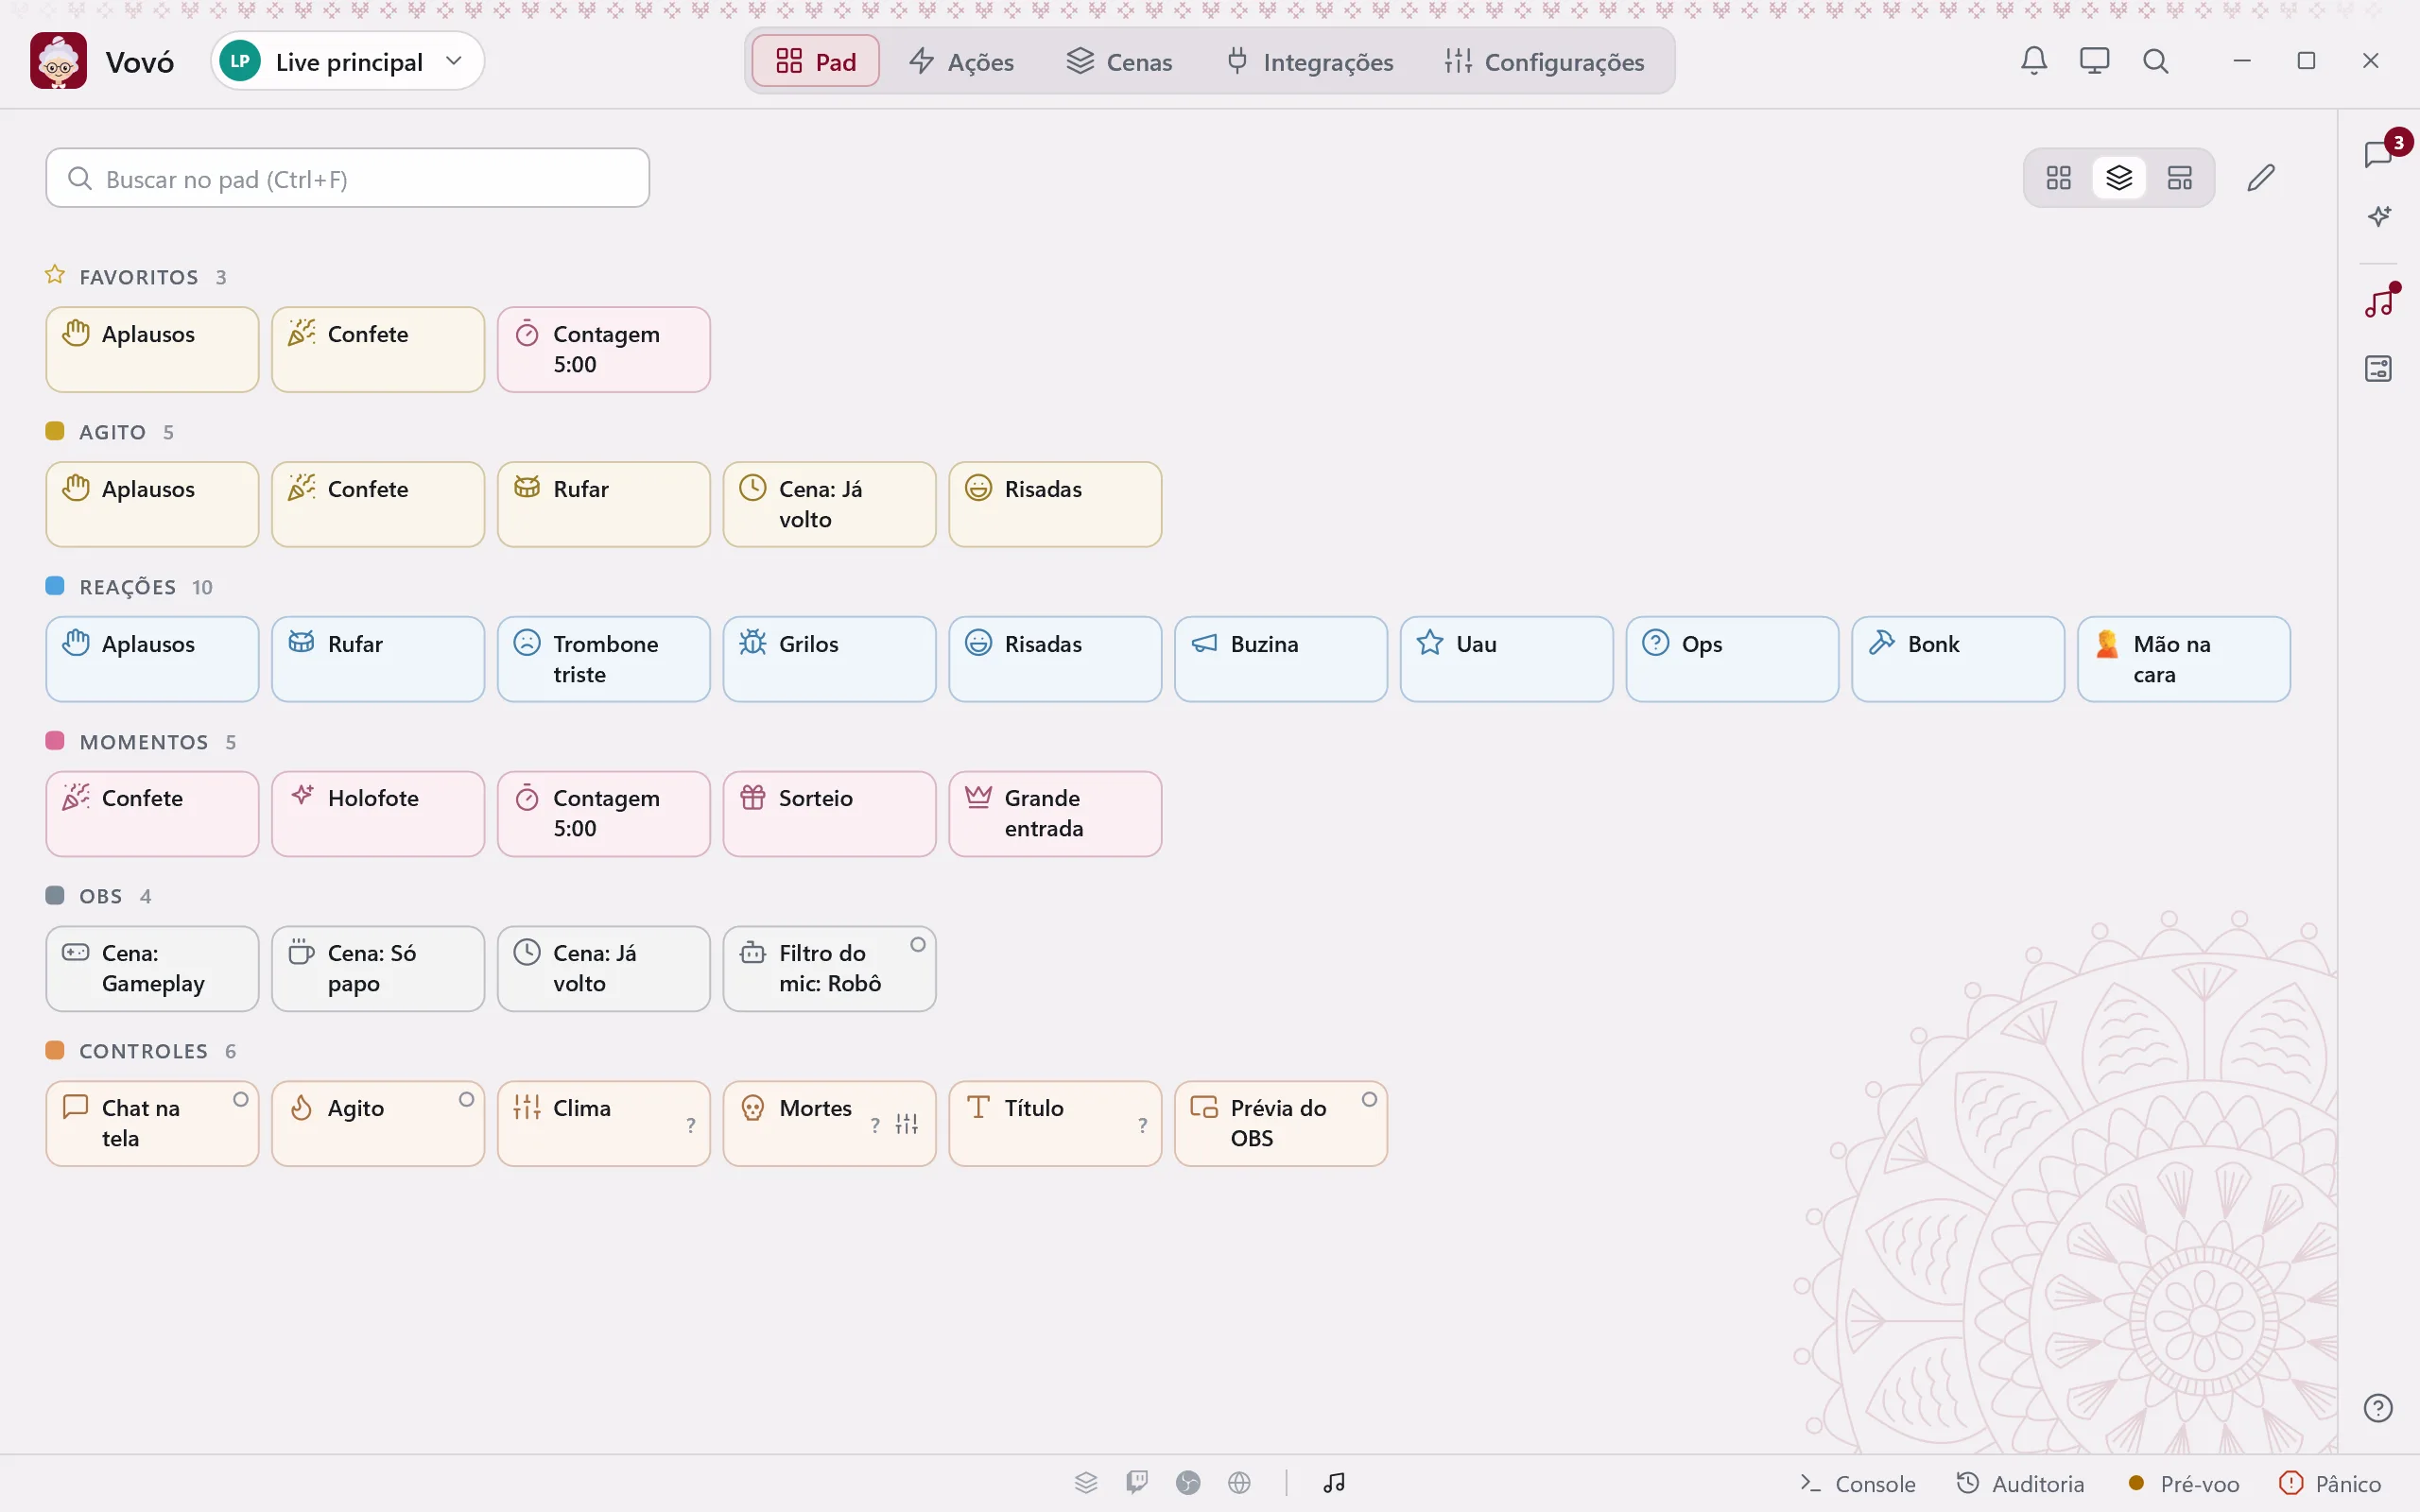Switch to the Configurações tab
The image size is (2420, 1512).
pos(1544,62)
